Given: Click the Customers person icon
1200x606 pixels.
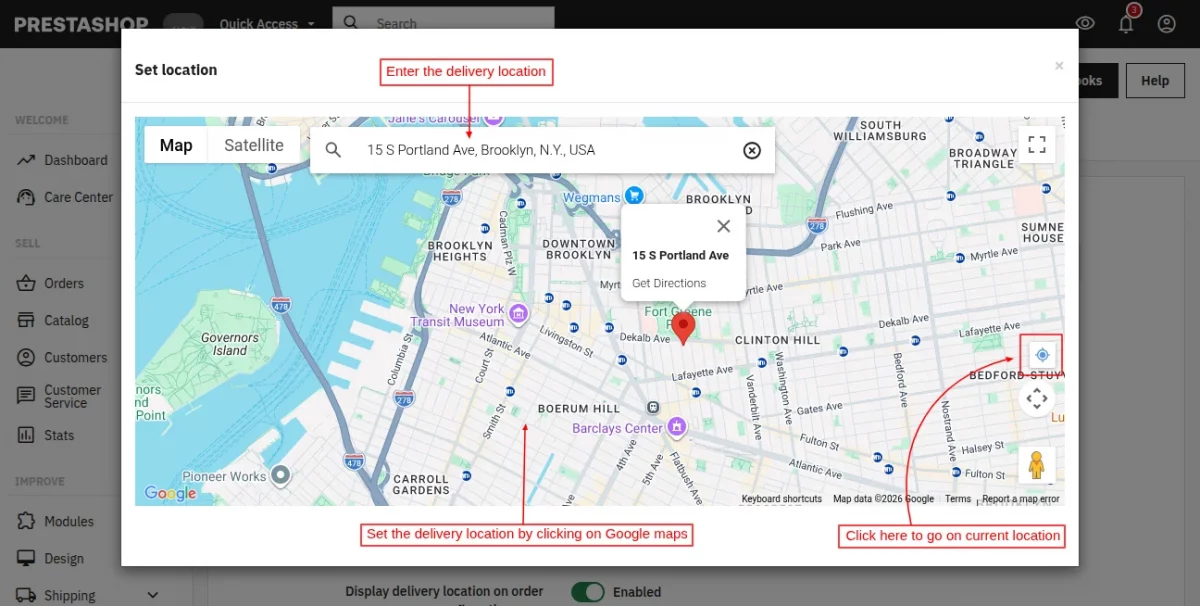Looking at the screenshot, I should (26, 357).
